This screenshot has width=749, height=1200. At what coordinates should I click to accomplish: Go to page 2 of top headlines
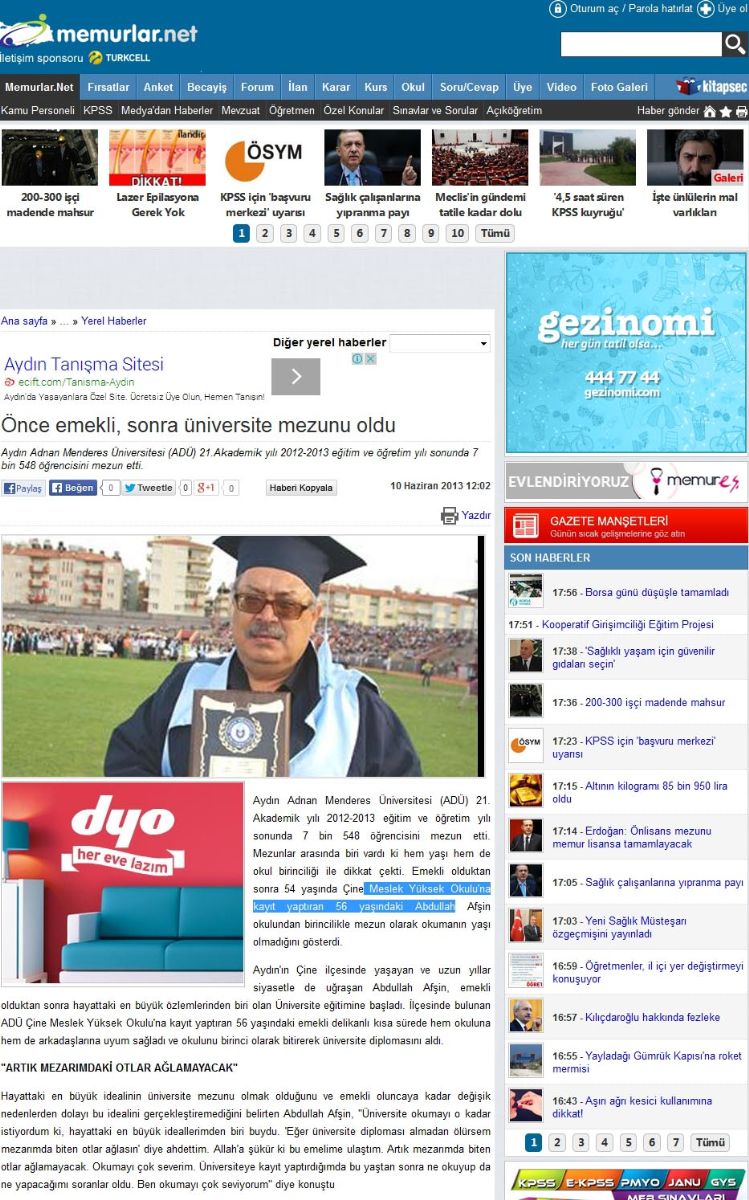click(x=265, y=233)
